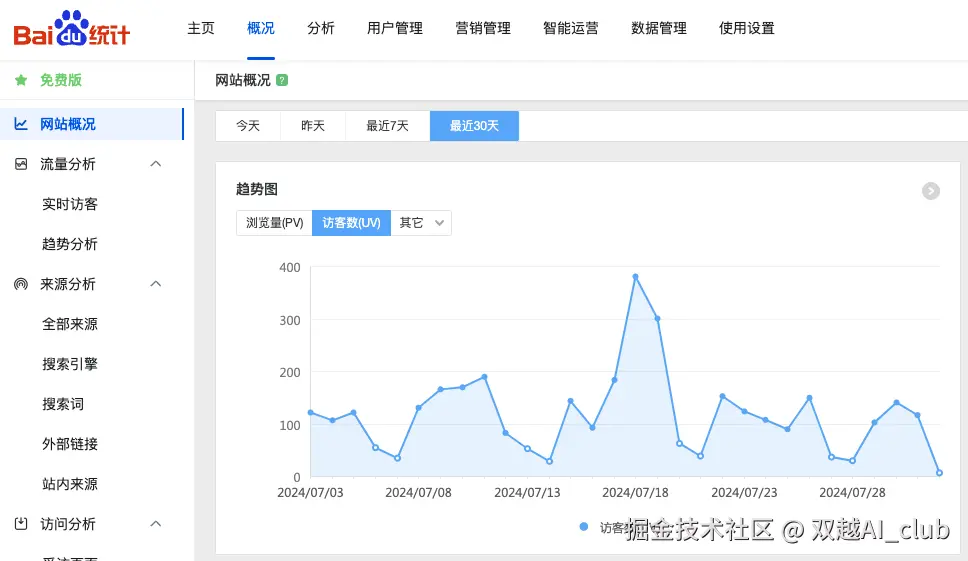The width and height of the screenshot is (968, 561).
Task: Open 营销管理 in top navigation
Action: (483, 28)
